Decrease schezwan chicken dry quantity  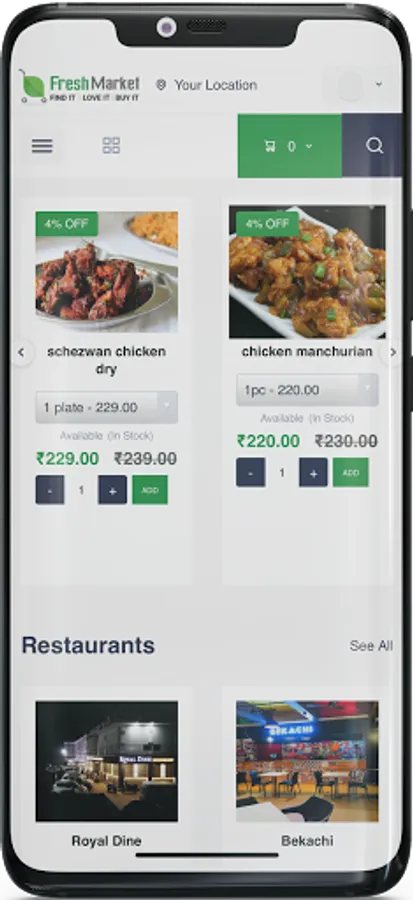click(x=50, y=490)
